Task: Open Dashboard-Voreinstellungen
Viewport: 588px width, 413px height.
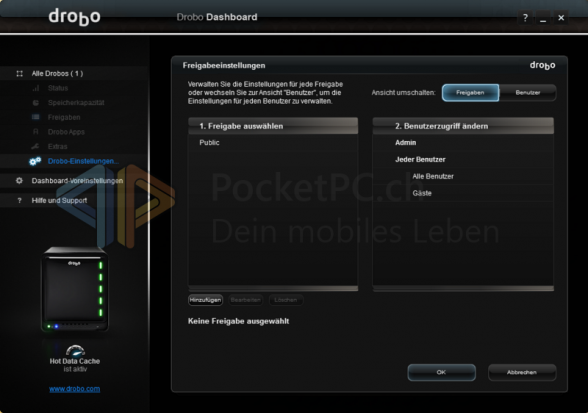Action: [x=77, y=181]
